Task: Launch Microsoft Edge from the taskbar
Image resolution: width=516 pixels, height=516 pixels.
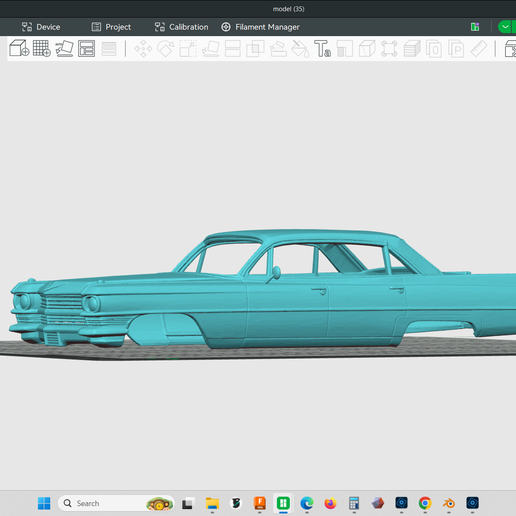Action: pyautogui.click(x=307, y=503)
